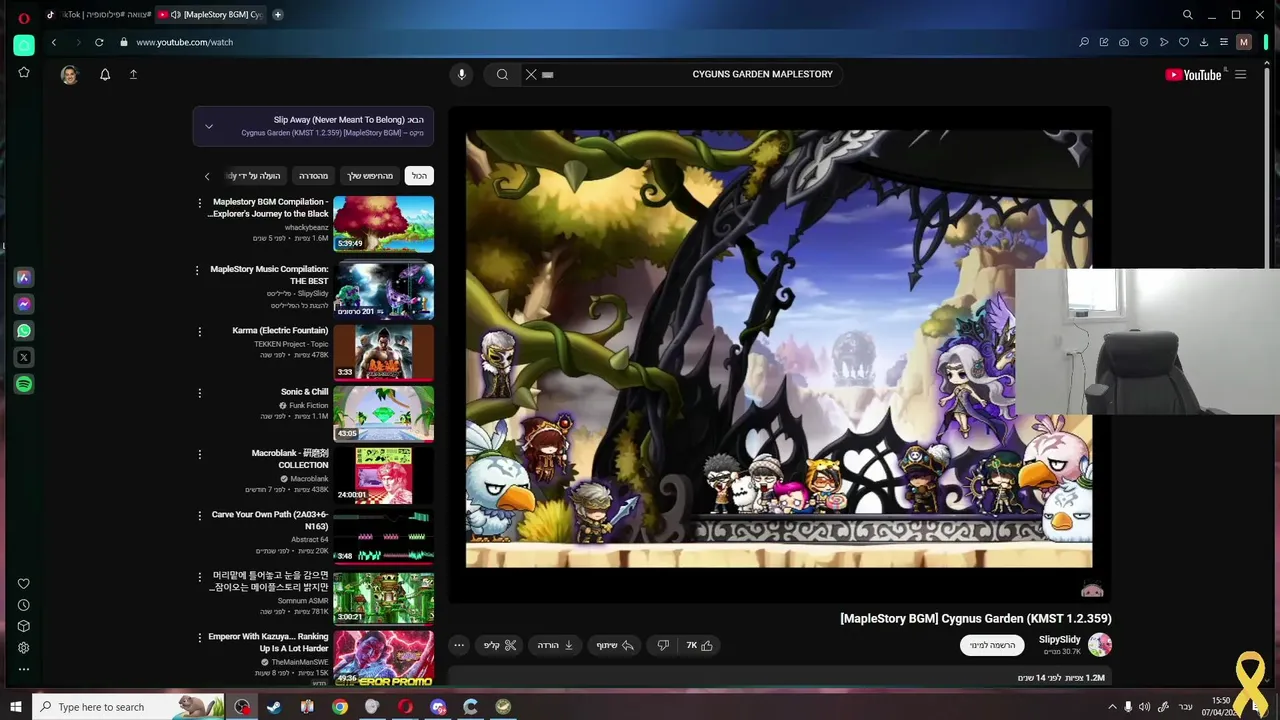This screenshot has height=720, width=1280.
Task: Open a new browser tab
Action: [x=278, y=14]
